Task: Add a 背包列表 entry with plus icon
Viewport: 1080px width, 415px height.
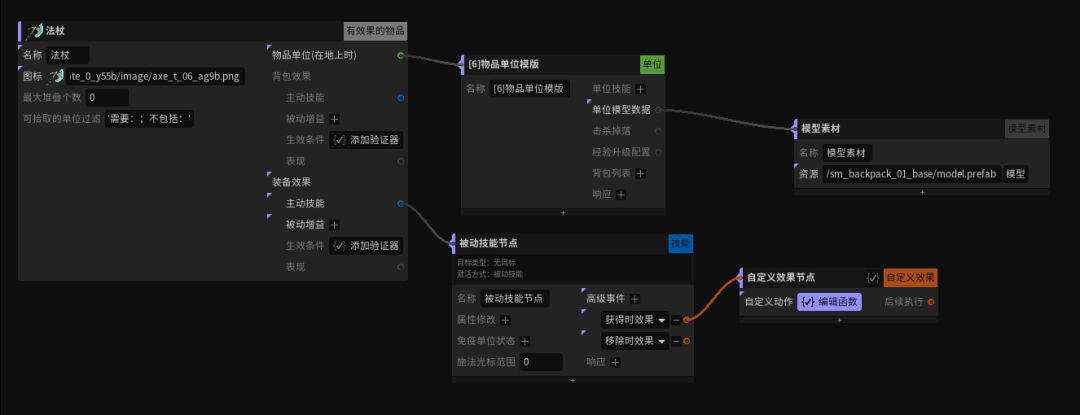Action: click(x=641, y=173)
